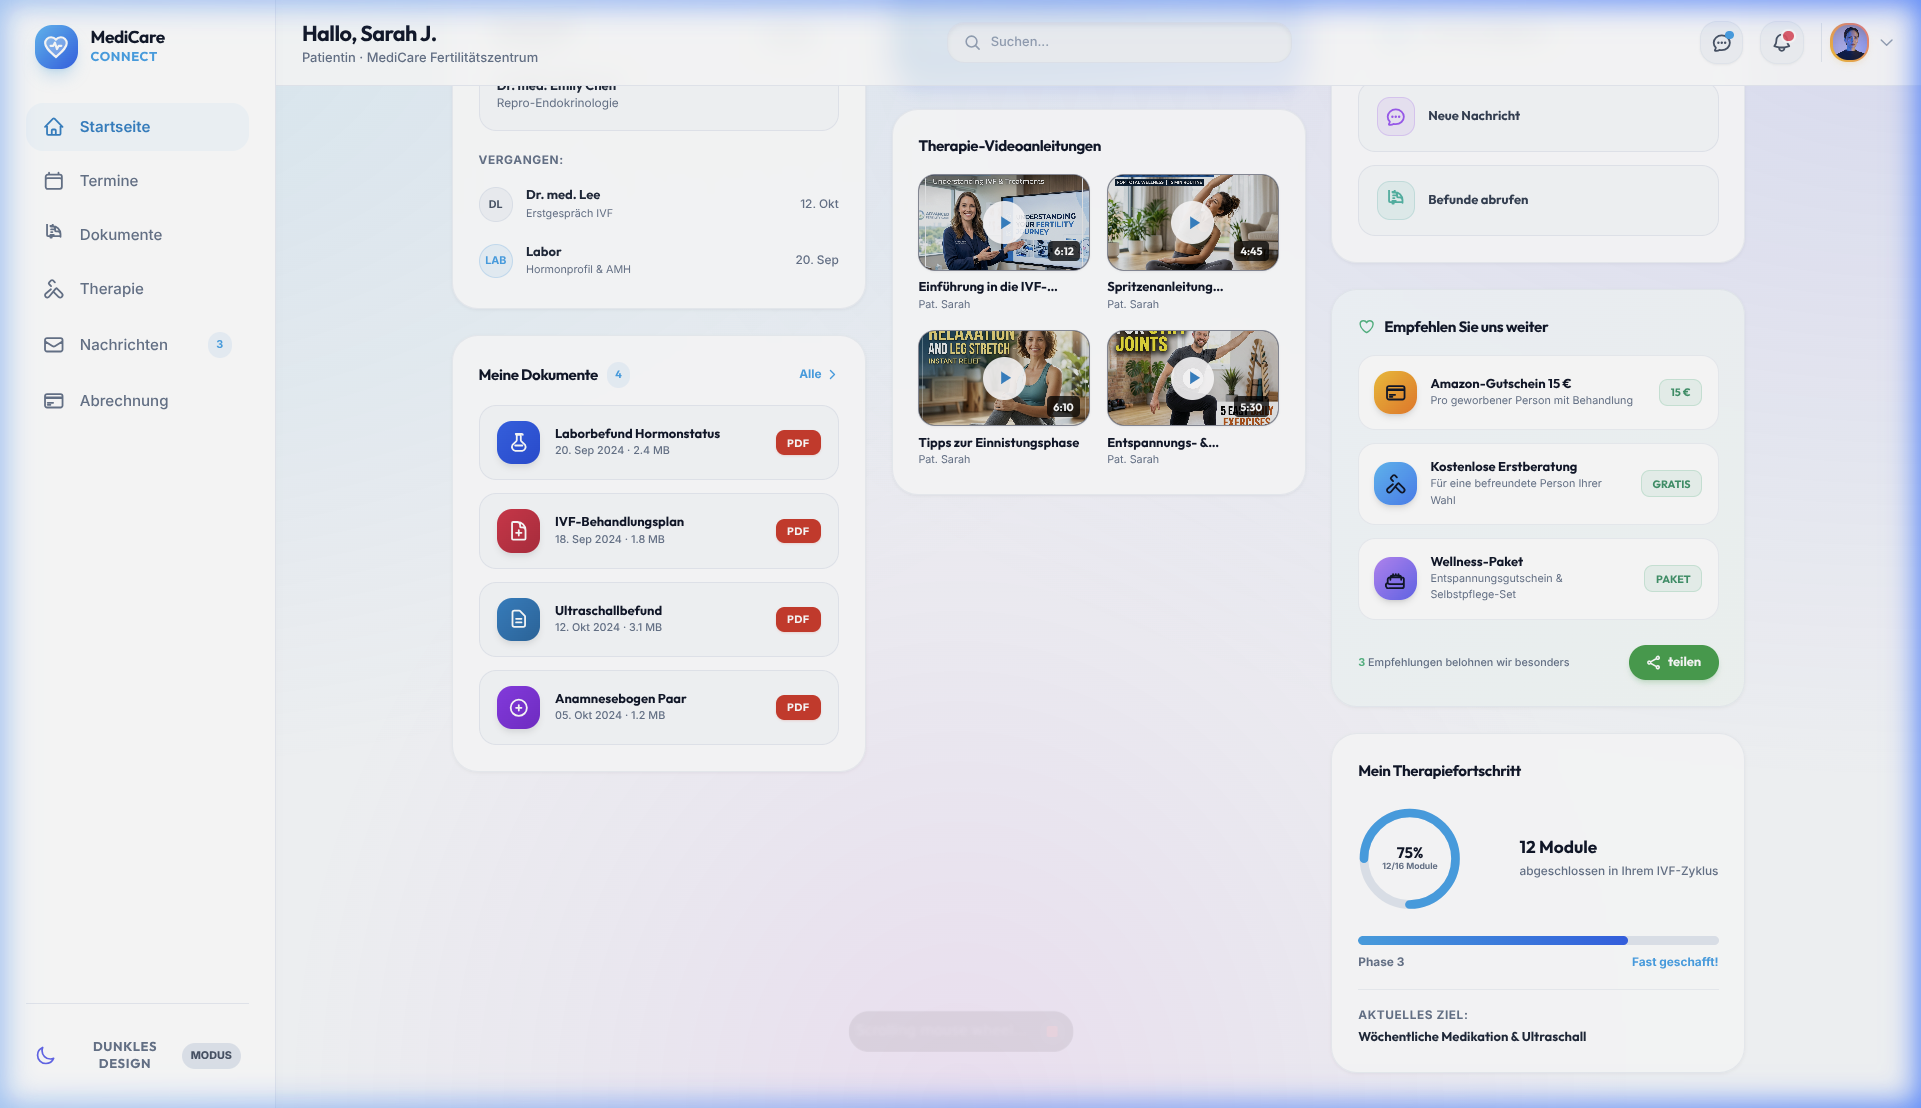Click the 75% circular progress ring
The width and height of the screenshot is (1921, 1108).
pos(1409,858)
